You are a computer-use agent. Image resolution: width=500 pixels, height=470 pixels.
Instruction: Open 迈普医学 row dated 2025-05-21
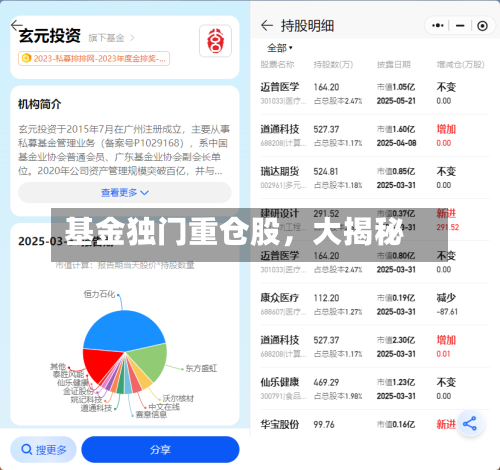pyautogui.click(x=375, y=94)
